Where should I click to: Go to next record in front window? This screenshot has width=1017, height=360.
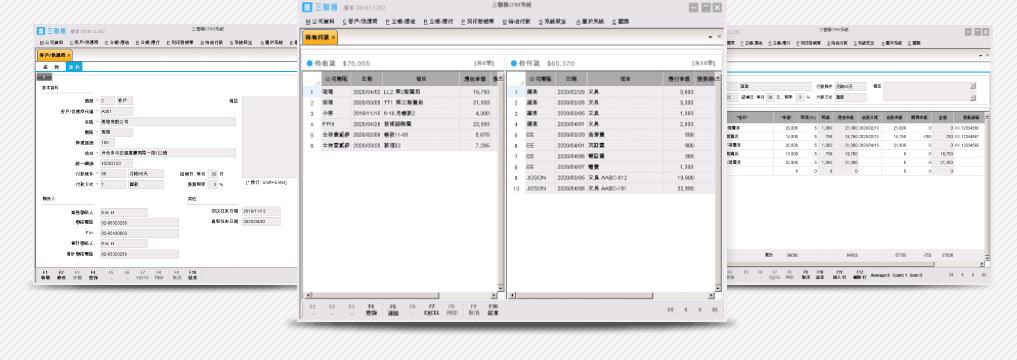(x=700, y=310)
